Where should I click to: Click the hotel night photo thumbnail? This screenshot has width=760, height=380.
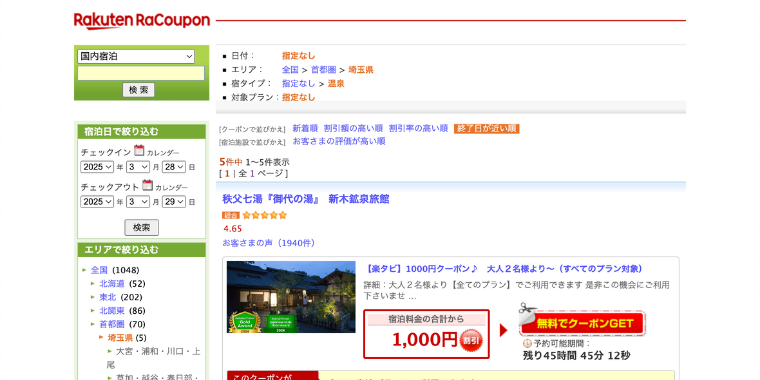click(291, 297)
